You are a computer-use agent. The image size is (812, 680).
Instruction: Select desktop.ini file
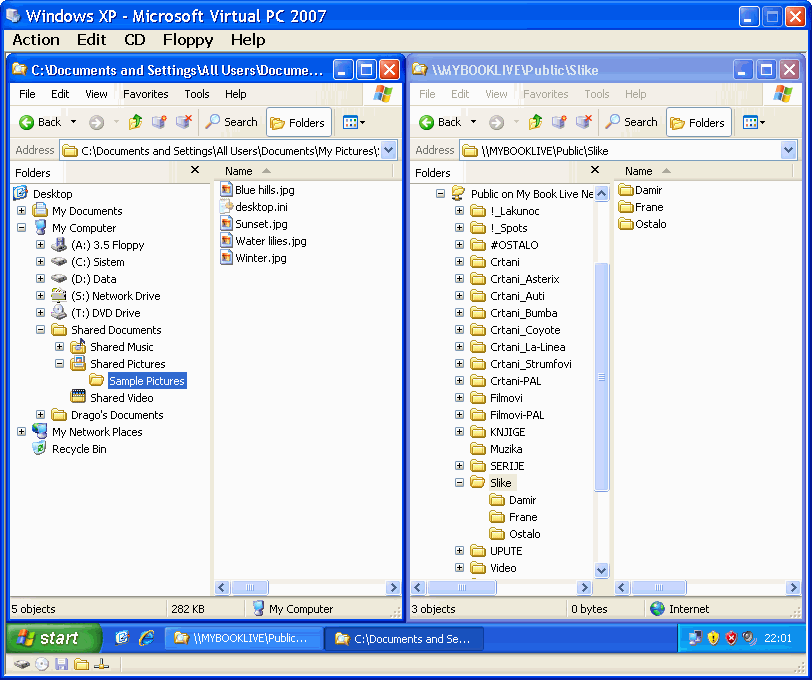click(x=254, y=207)
